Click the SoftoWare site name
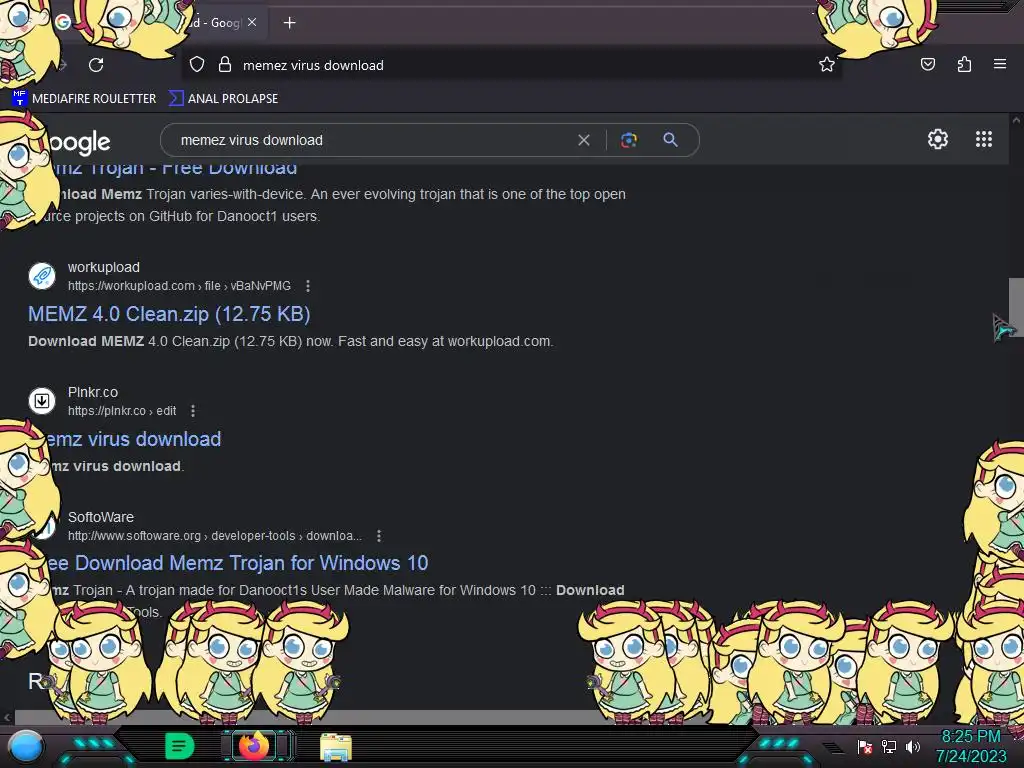1024x768 pixels. click(101, 517)
